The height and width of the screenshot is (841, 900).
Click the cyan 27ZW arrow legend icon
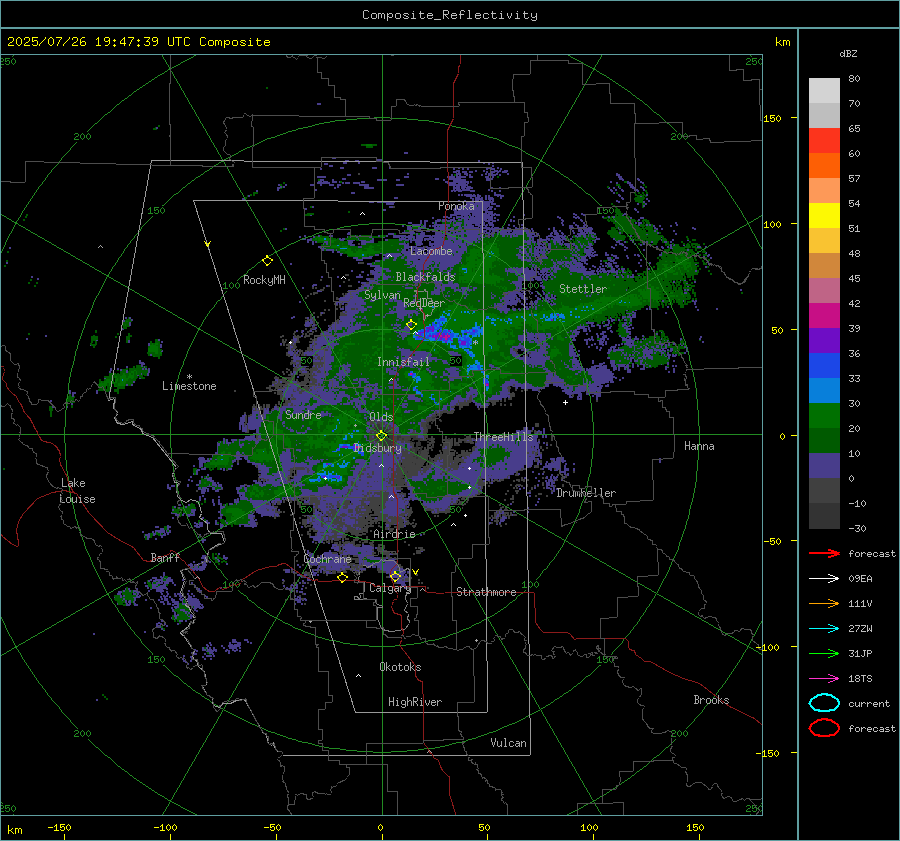824,629
